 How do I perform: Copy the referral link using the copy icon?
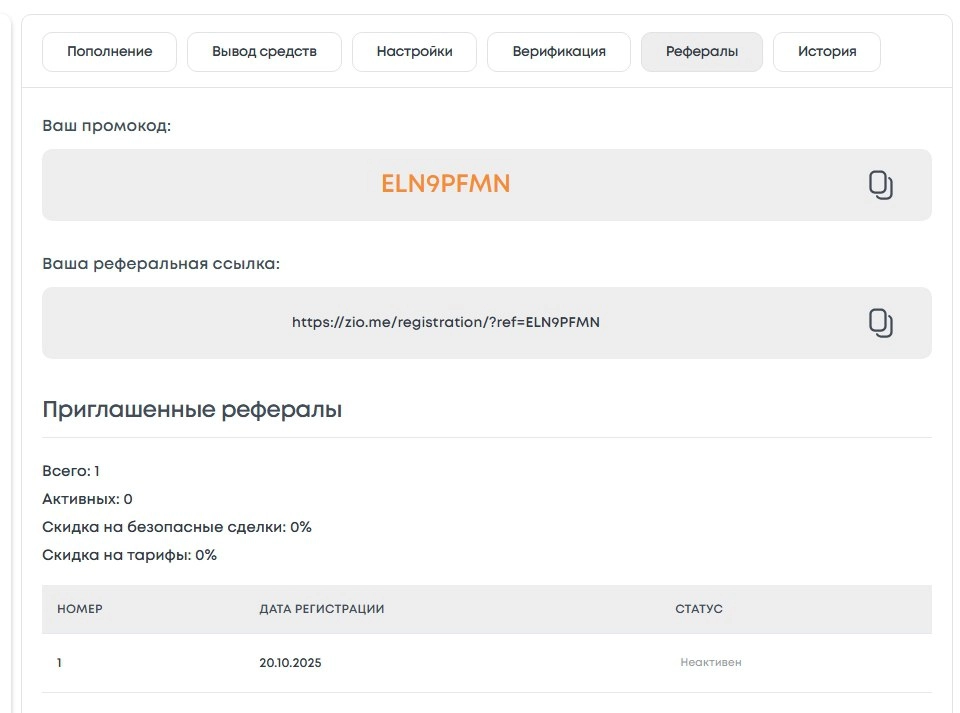coord(880,323)
